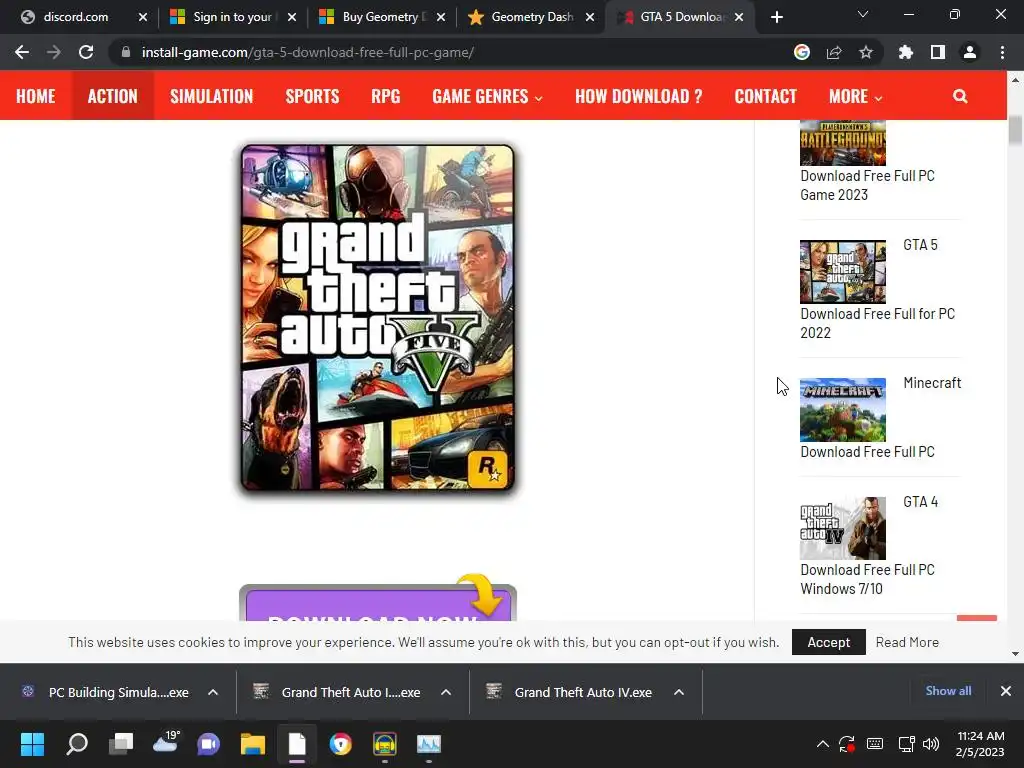
Task: Open options for Grand Theft Auto IV.exe download
Action: coord(679,692)
